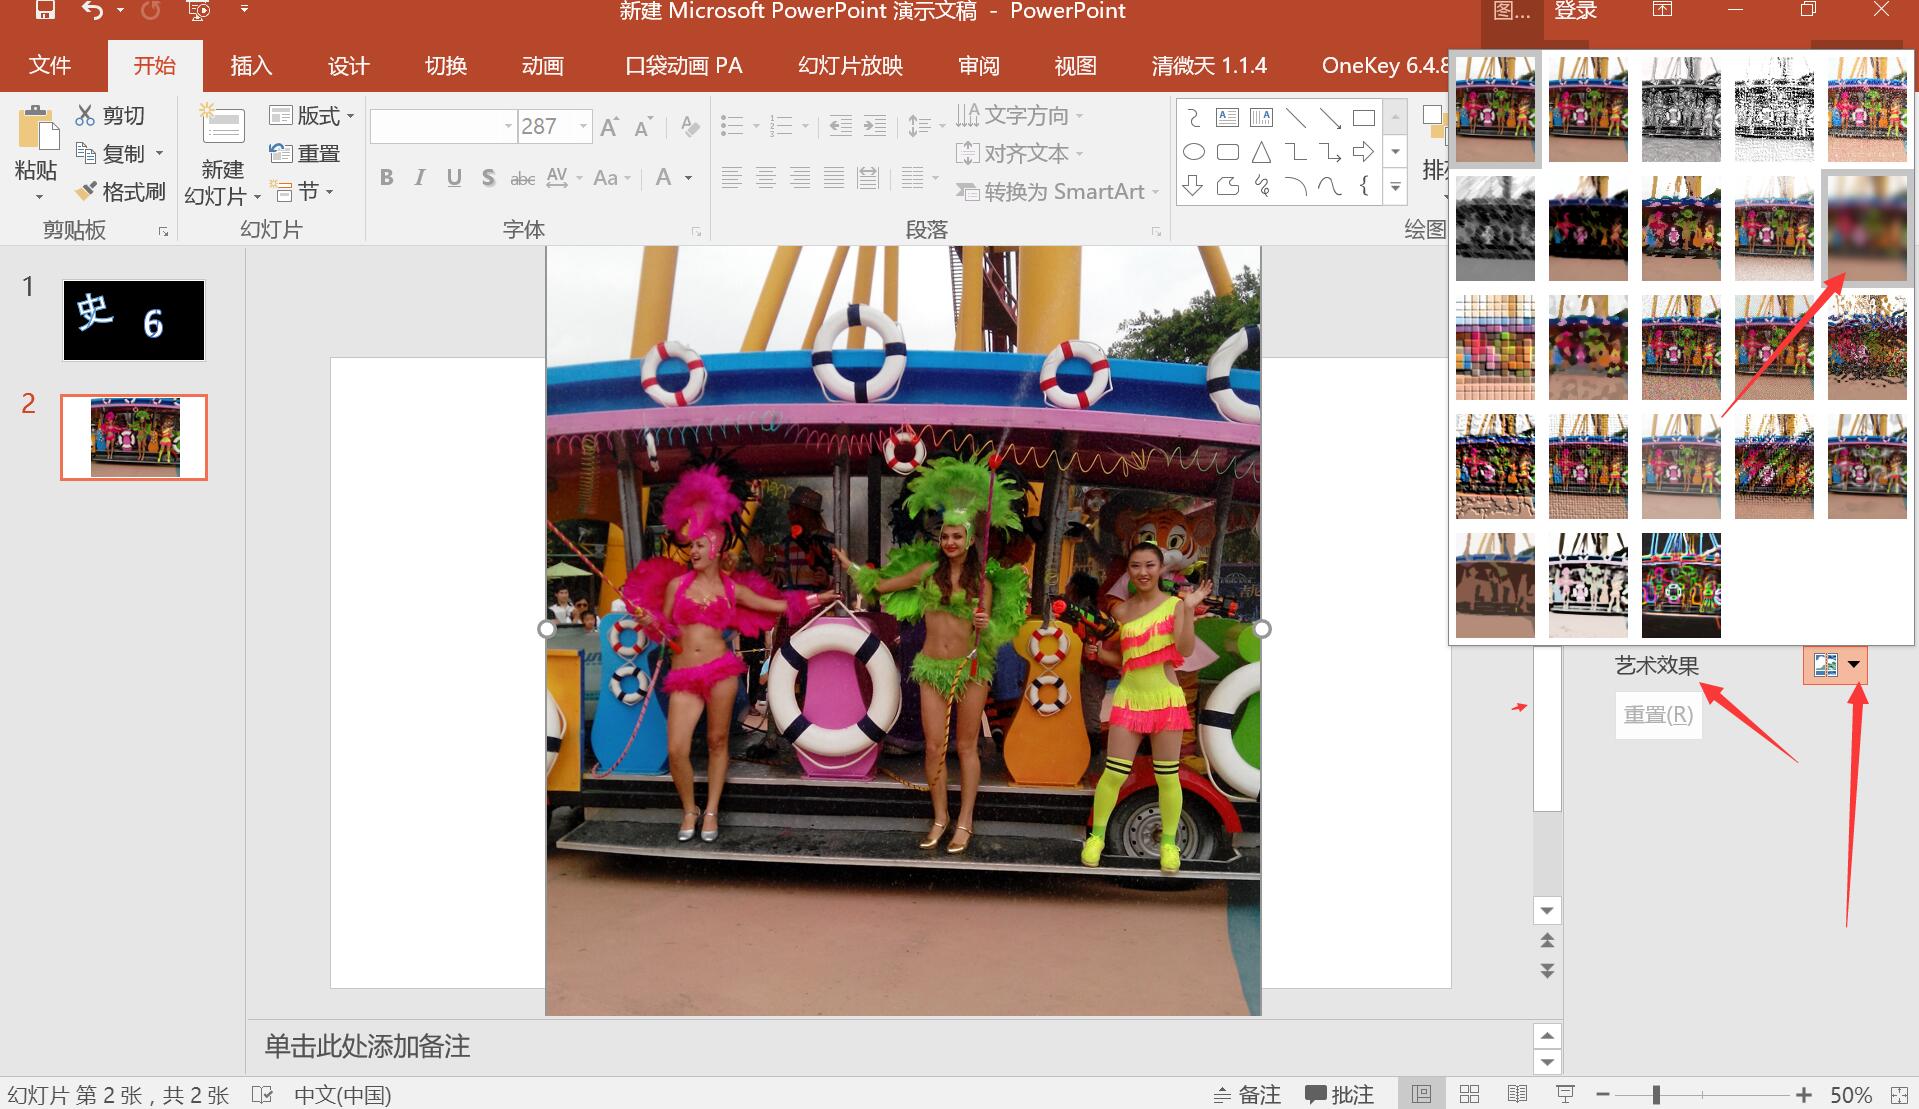
Task: Open spell check icon in status bar
Action: pyautogui.click(x=262, y=1094)
